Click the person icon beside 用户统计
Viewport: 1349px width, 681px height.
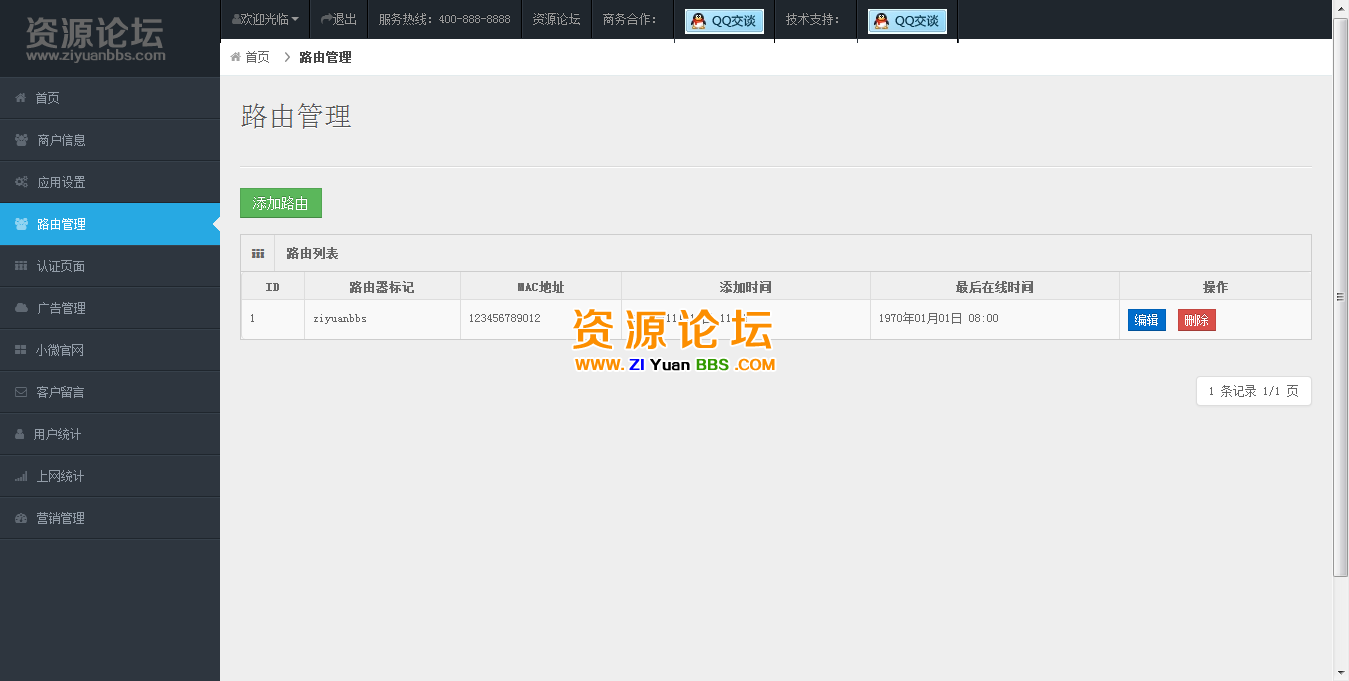[20, 434]
